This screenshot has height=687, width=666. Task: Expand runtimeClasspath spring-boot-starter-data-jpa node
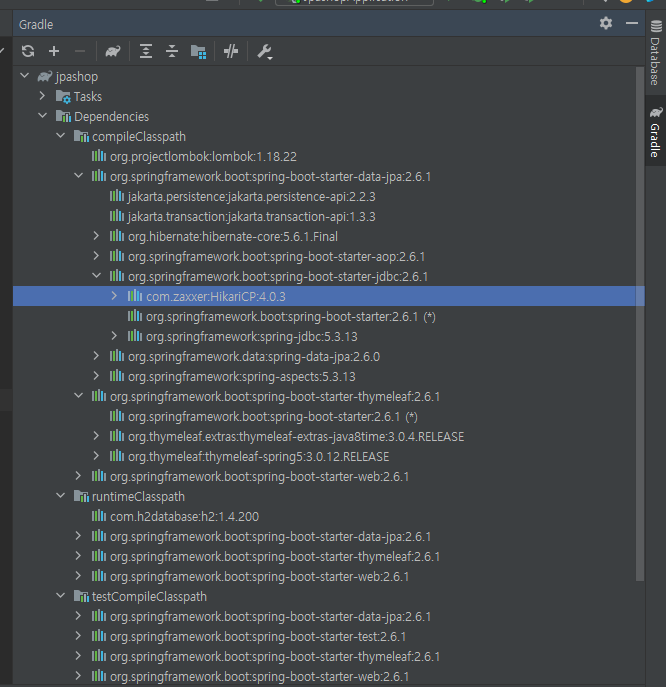click(x=78, y=536)
